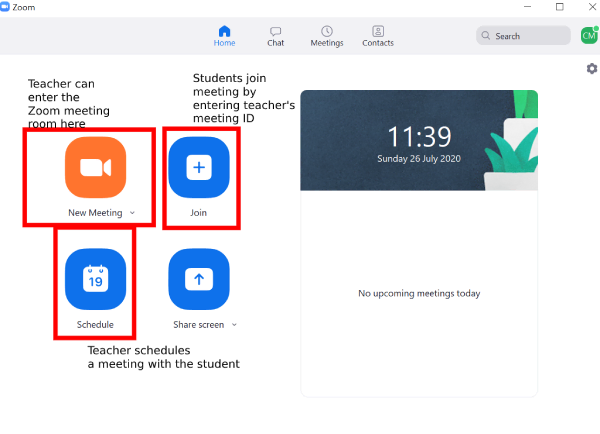Image resolution: width=600 pixels, height=434 pixels.
Task: Expand the Share screen options chevron
Action: [x=234, y=325]
